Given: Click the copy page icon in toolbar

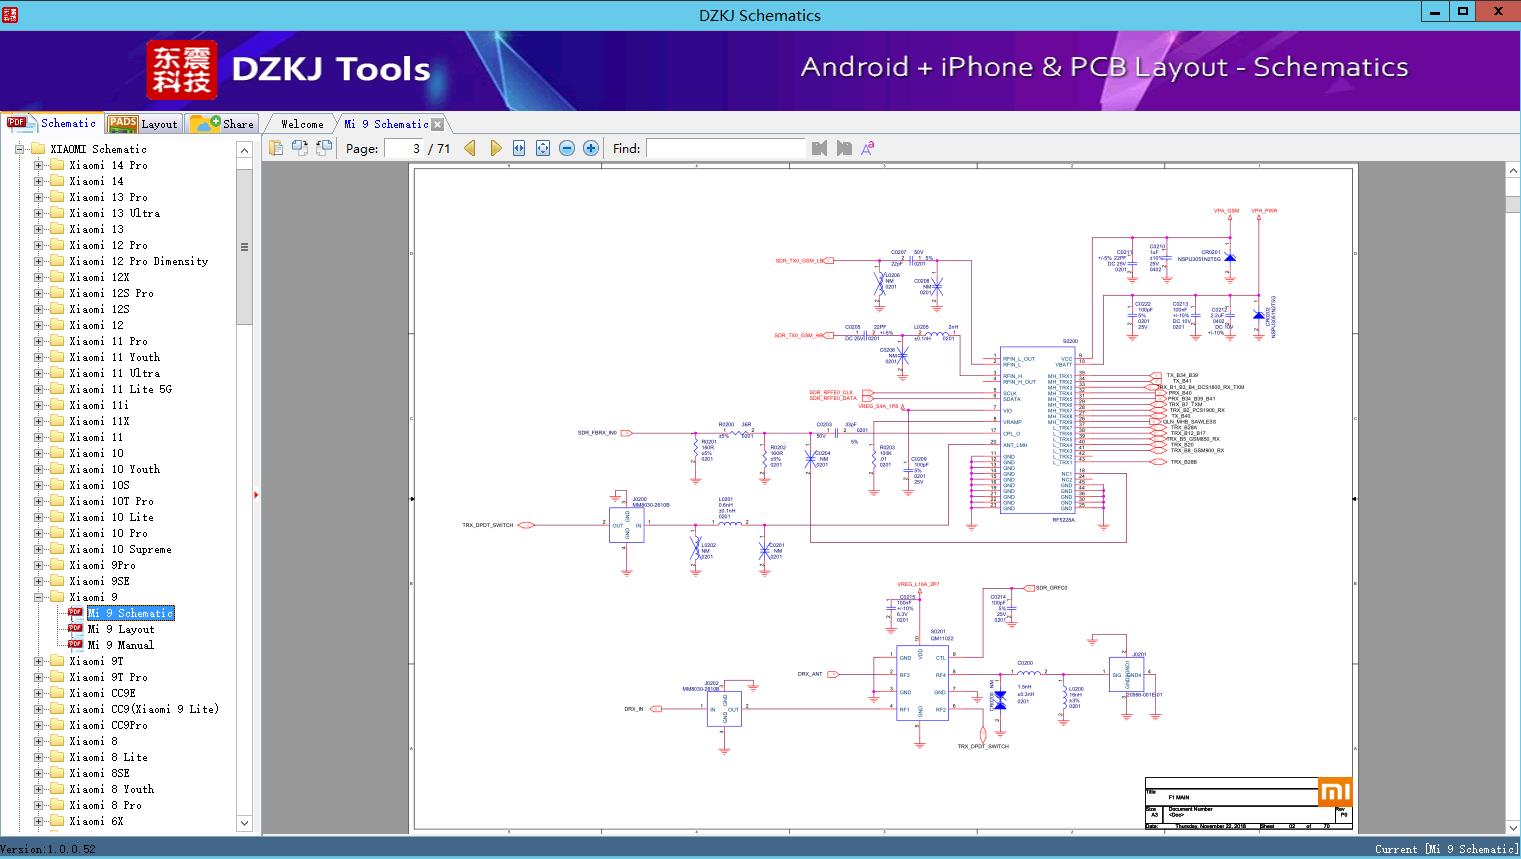Looking at the screenshot, I should coord(276,148).
